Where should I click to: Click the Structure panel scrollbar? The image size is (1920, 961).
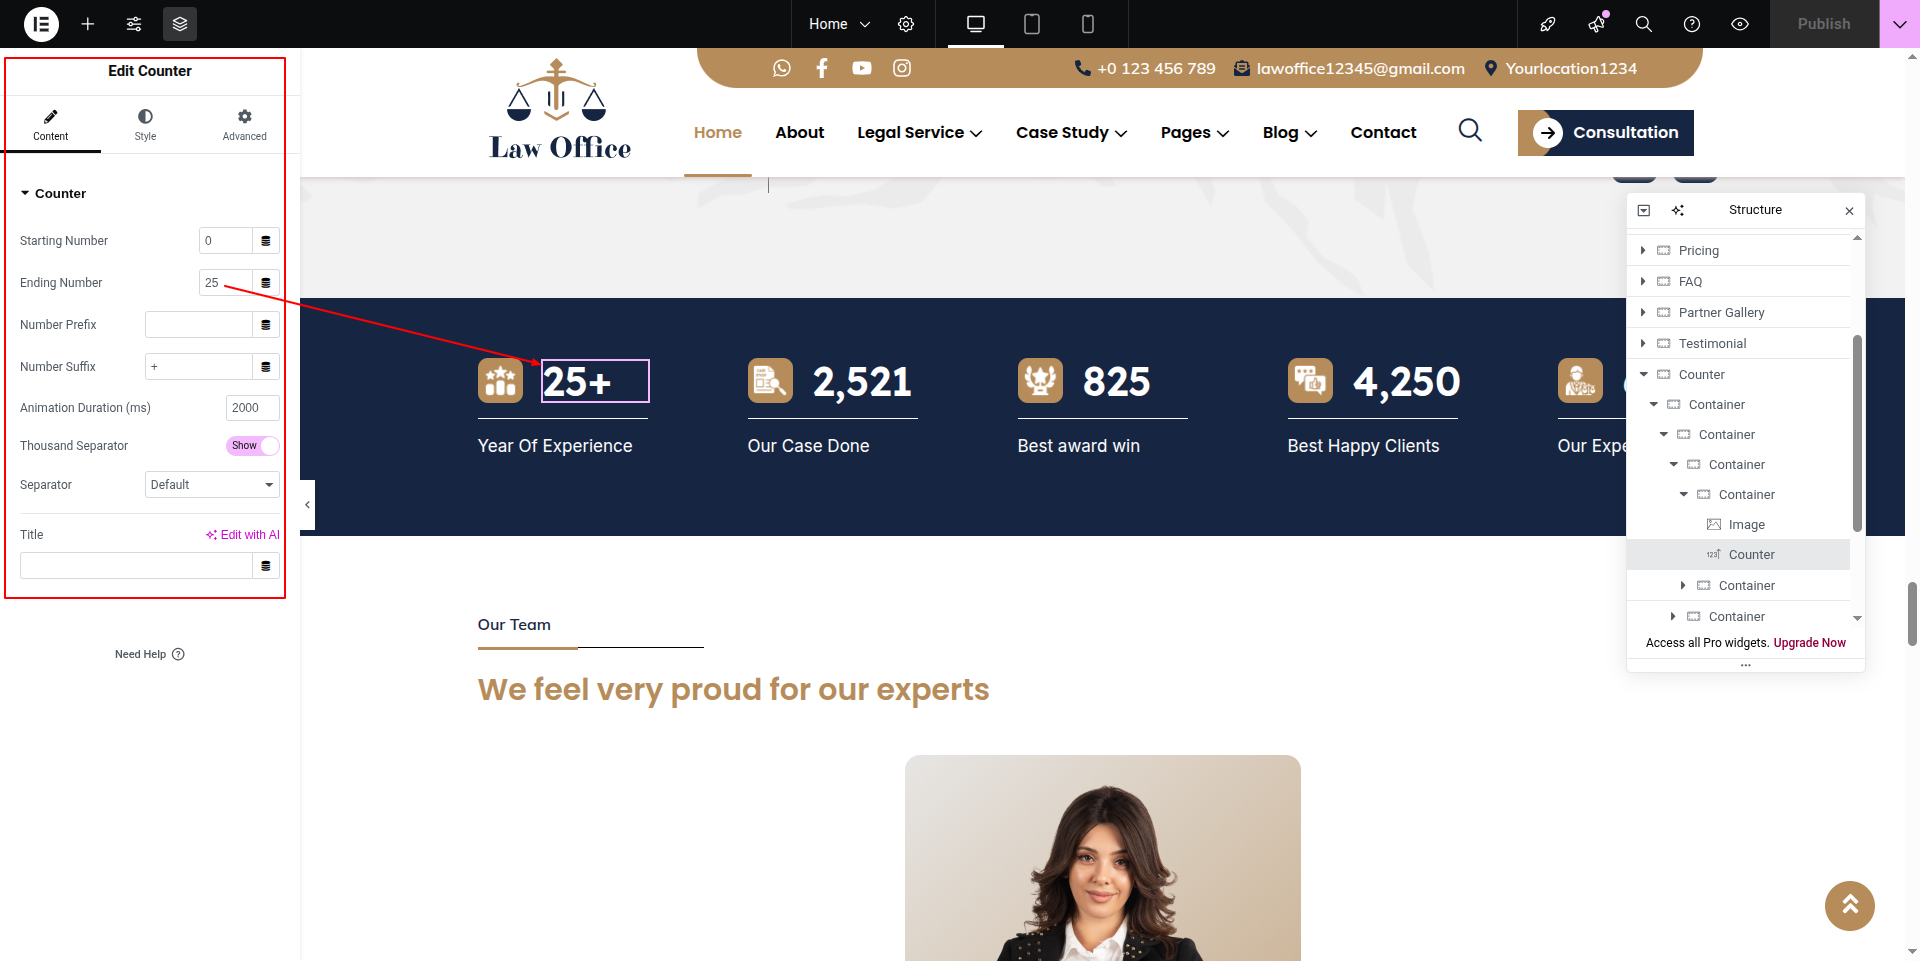[1857, 432]
